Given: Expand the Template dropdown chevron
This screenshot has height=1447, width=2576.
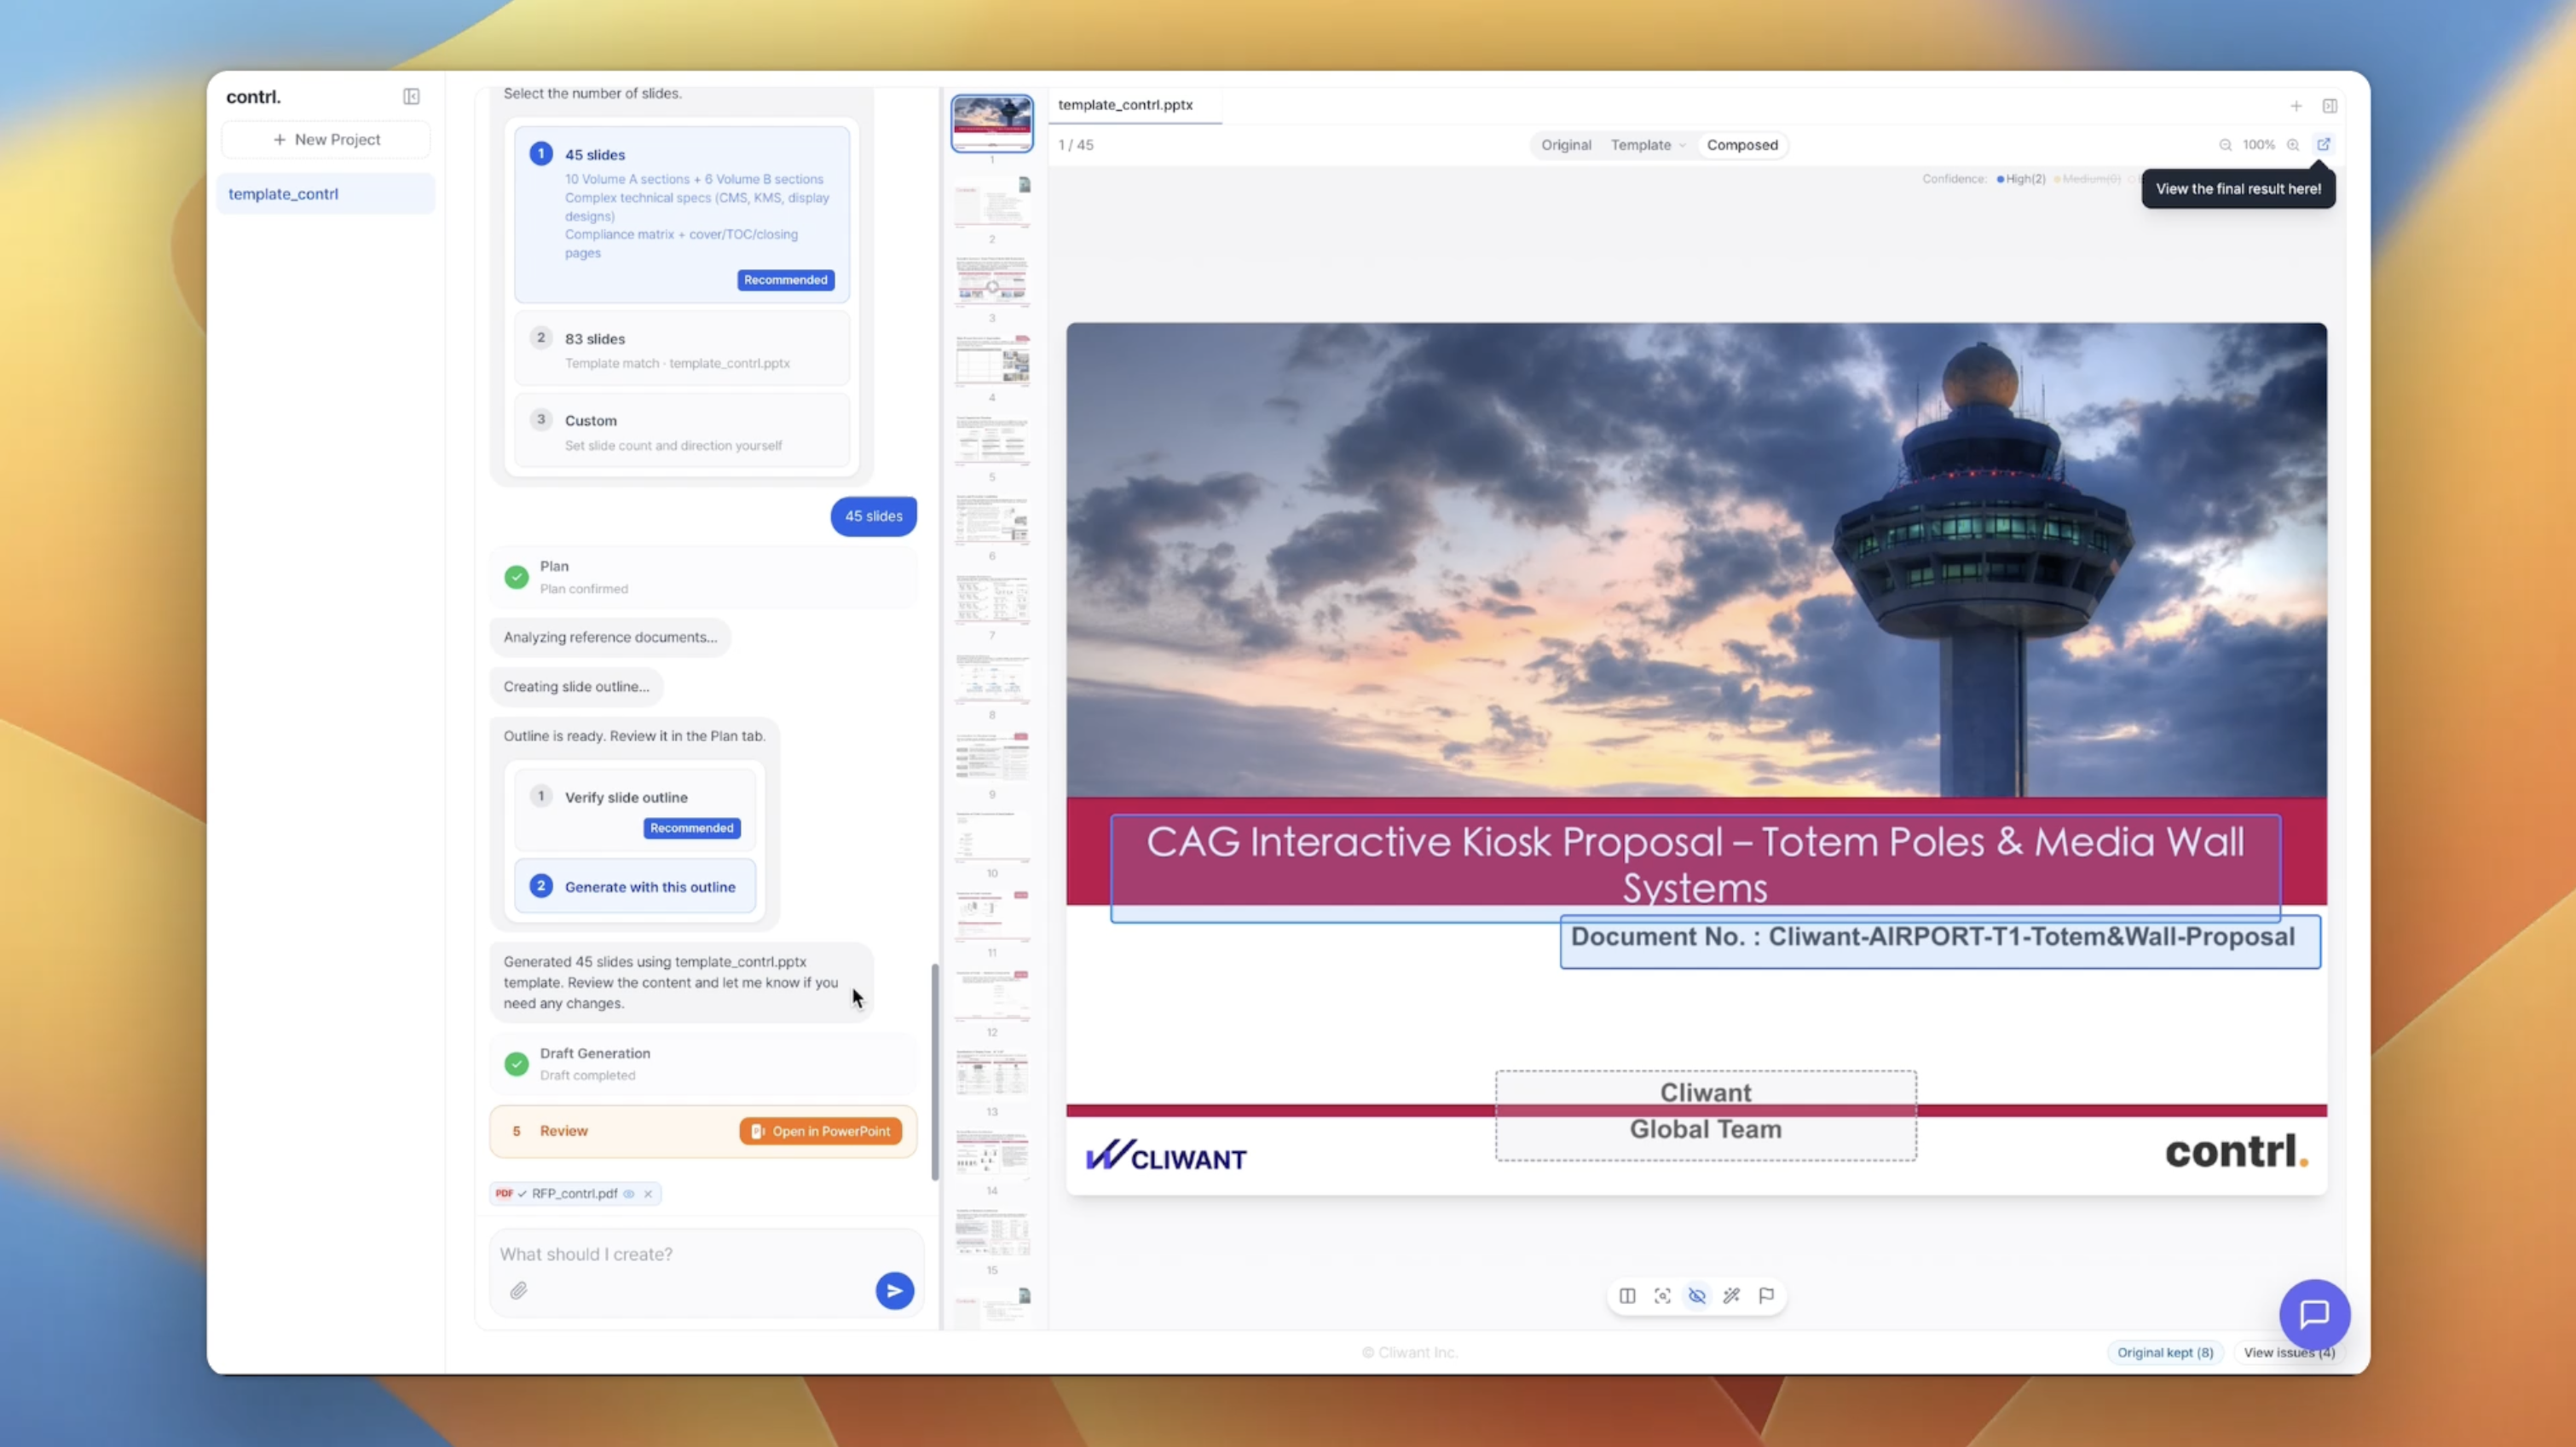Looking at the screenshot, I should (x=1682, y=146).
